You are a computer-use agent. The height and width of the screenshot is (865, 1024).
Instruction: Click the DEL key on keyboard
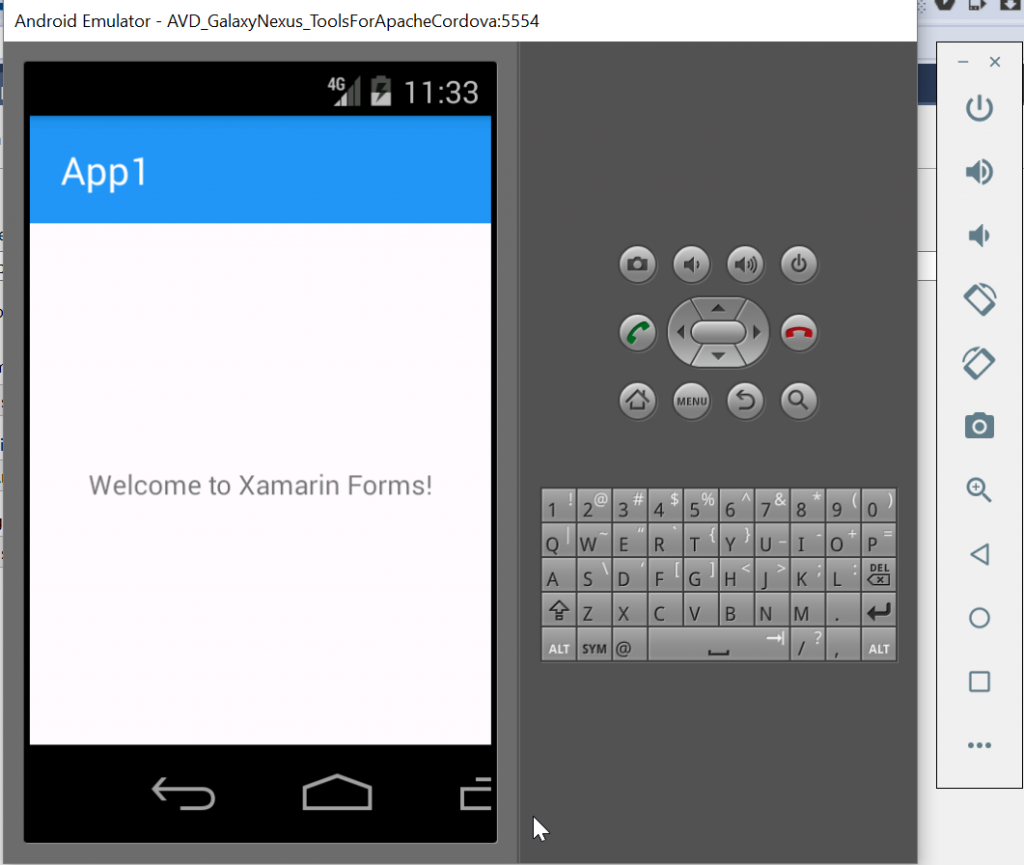click(x=878, y=575)
